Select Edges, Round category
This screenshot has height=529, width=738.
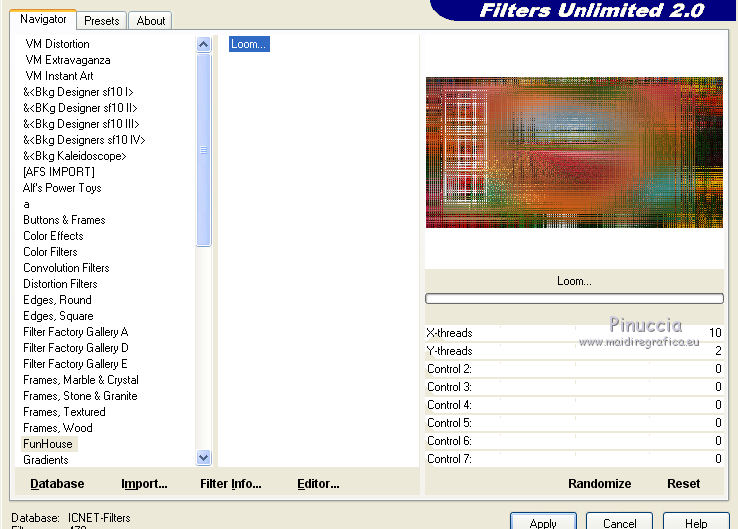(57, 300)
